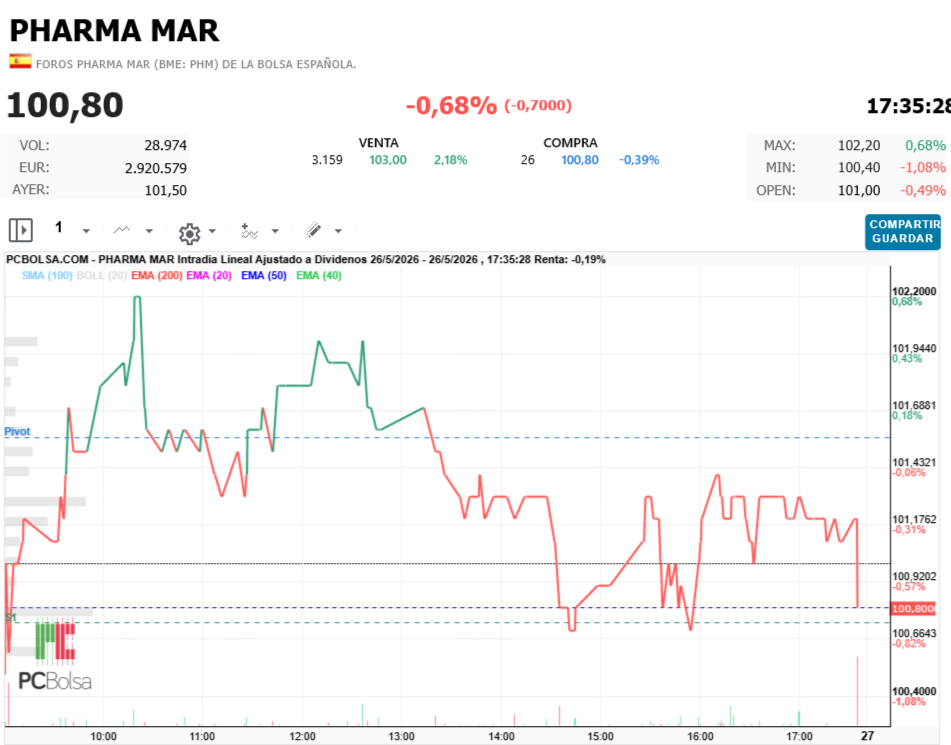The height and width of the screenshot is (745, 951).
Task: Expand the indicators dropdown arrow
Action: pyautogui.click(x=275, y=231)
